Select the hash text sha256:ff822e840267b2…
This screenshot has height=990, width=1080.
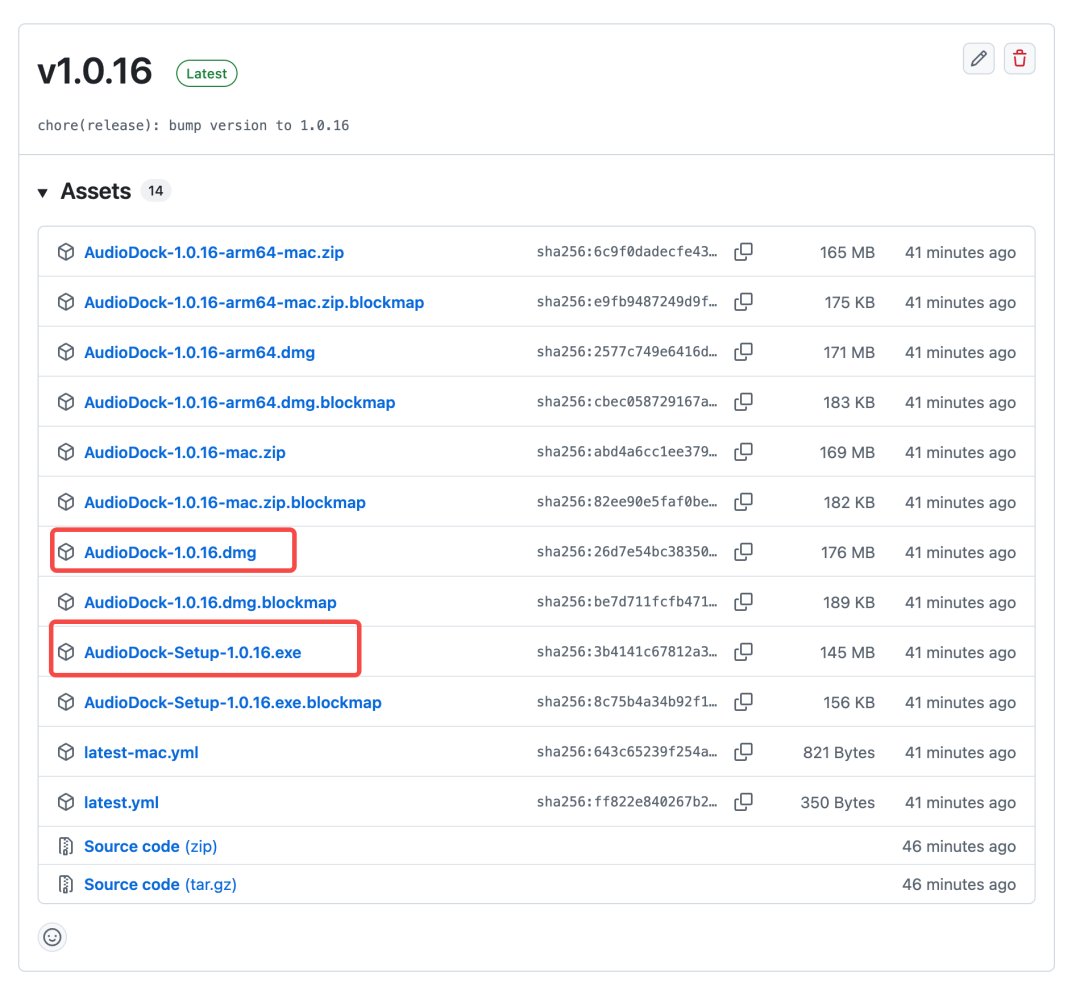627,802
